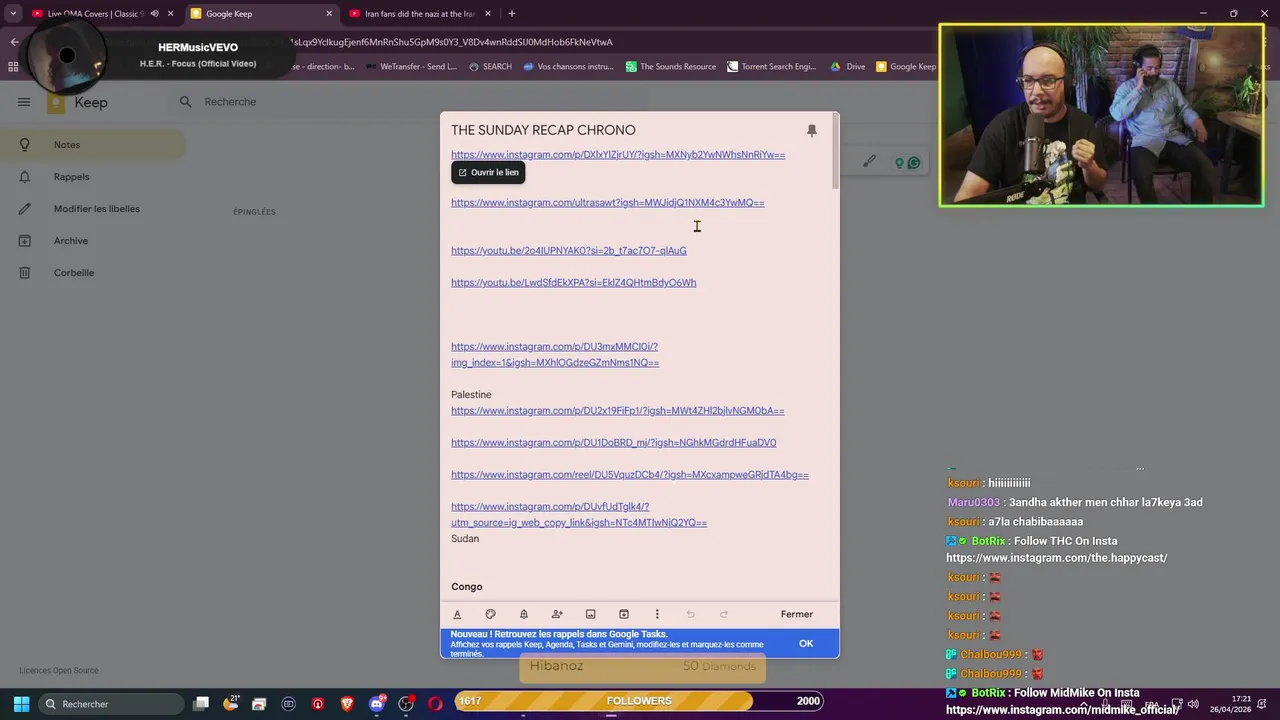
Task: Add an image to the note
Action: point(590,614)
